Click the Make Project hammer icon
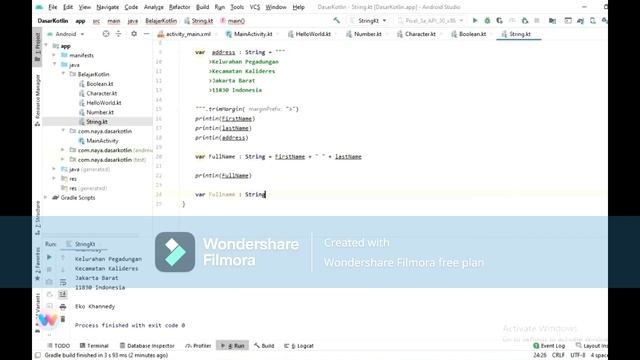Image resolution: width=640 pixels, height=360 pixels. pyautogui.click(x=336, y=20)
